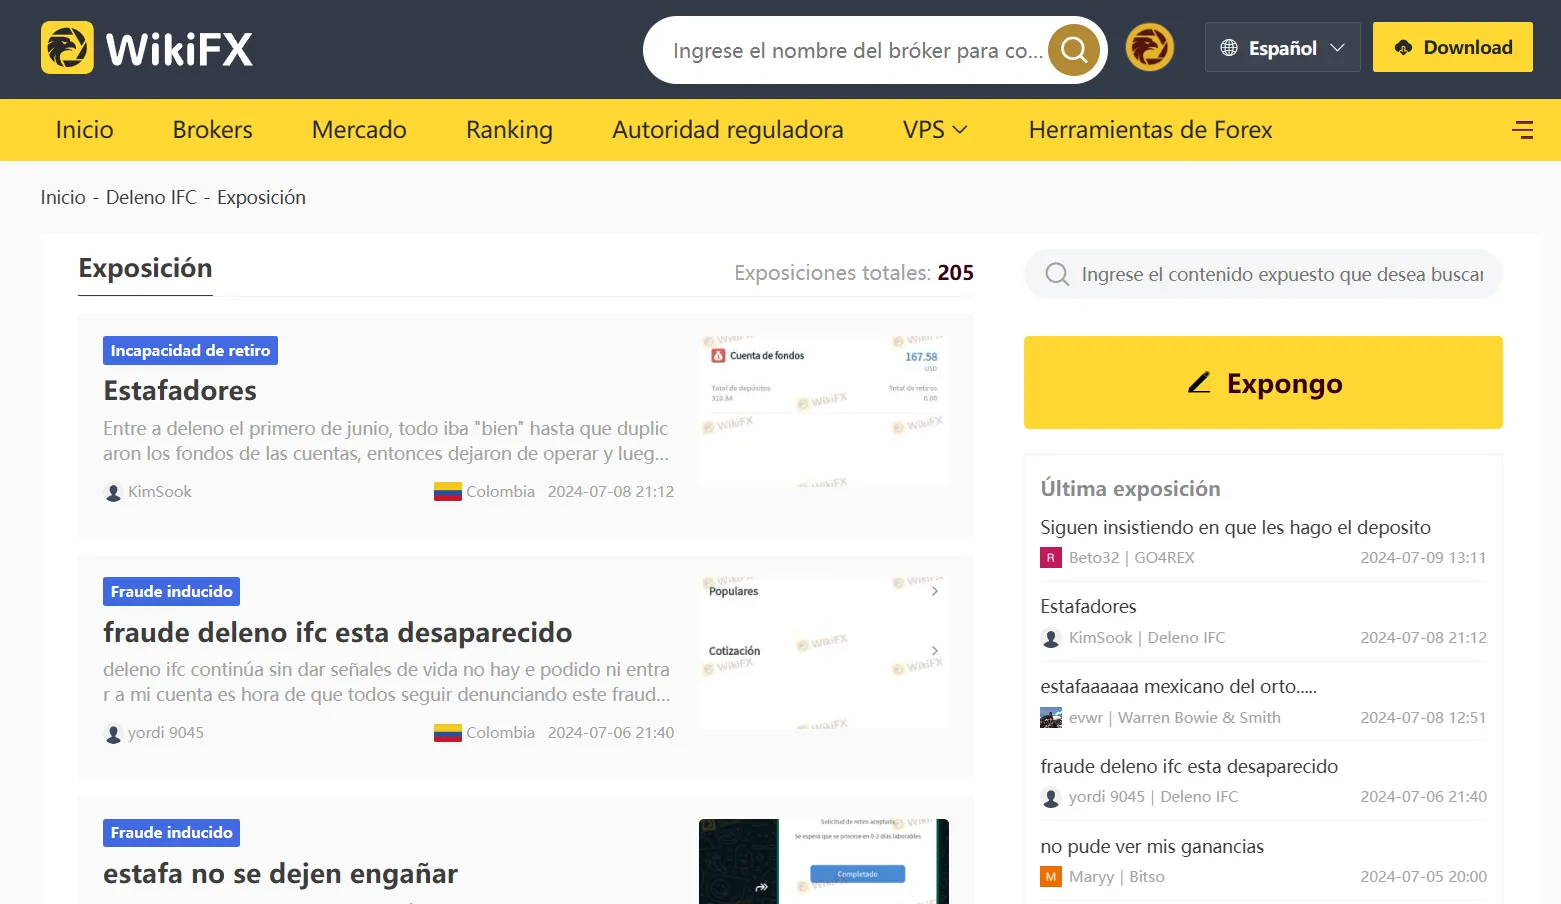Click description 'deleno ifc continúa sin dar señales'

(x=386, y=682)
